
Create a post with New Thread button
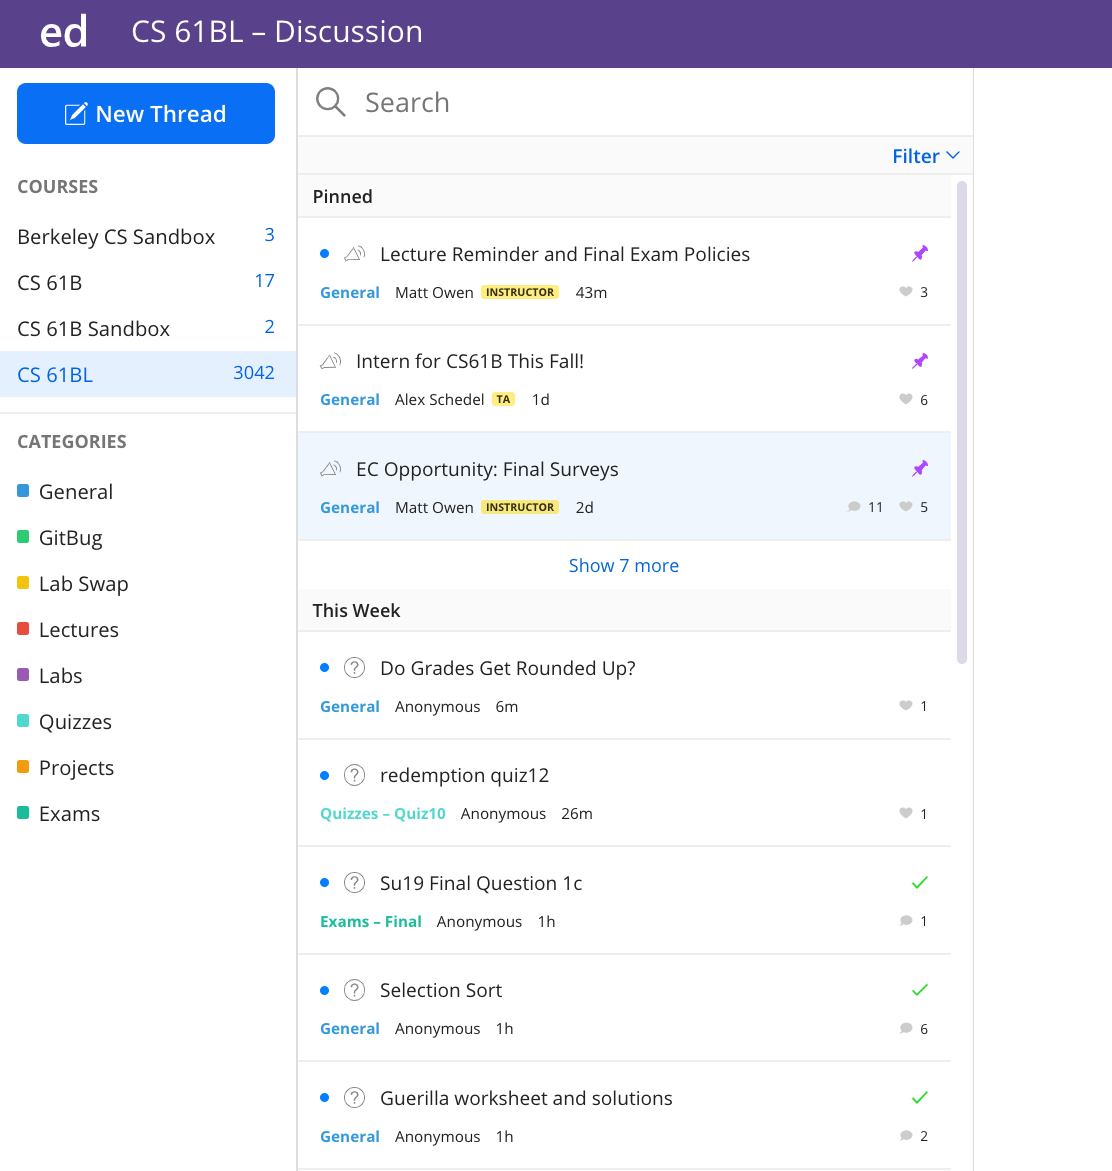tap(146, 114)
